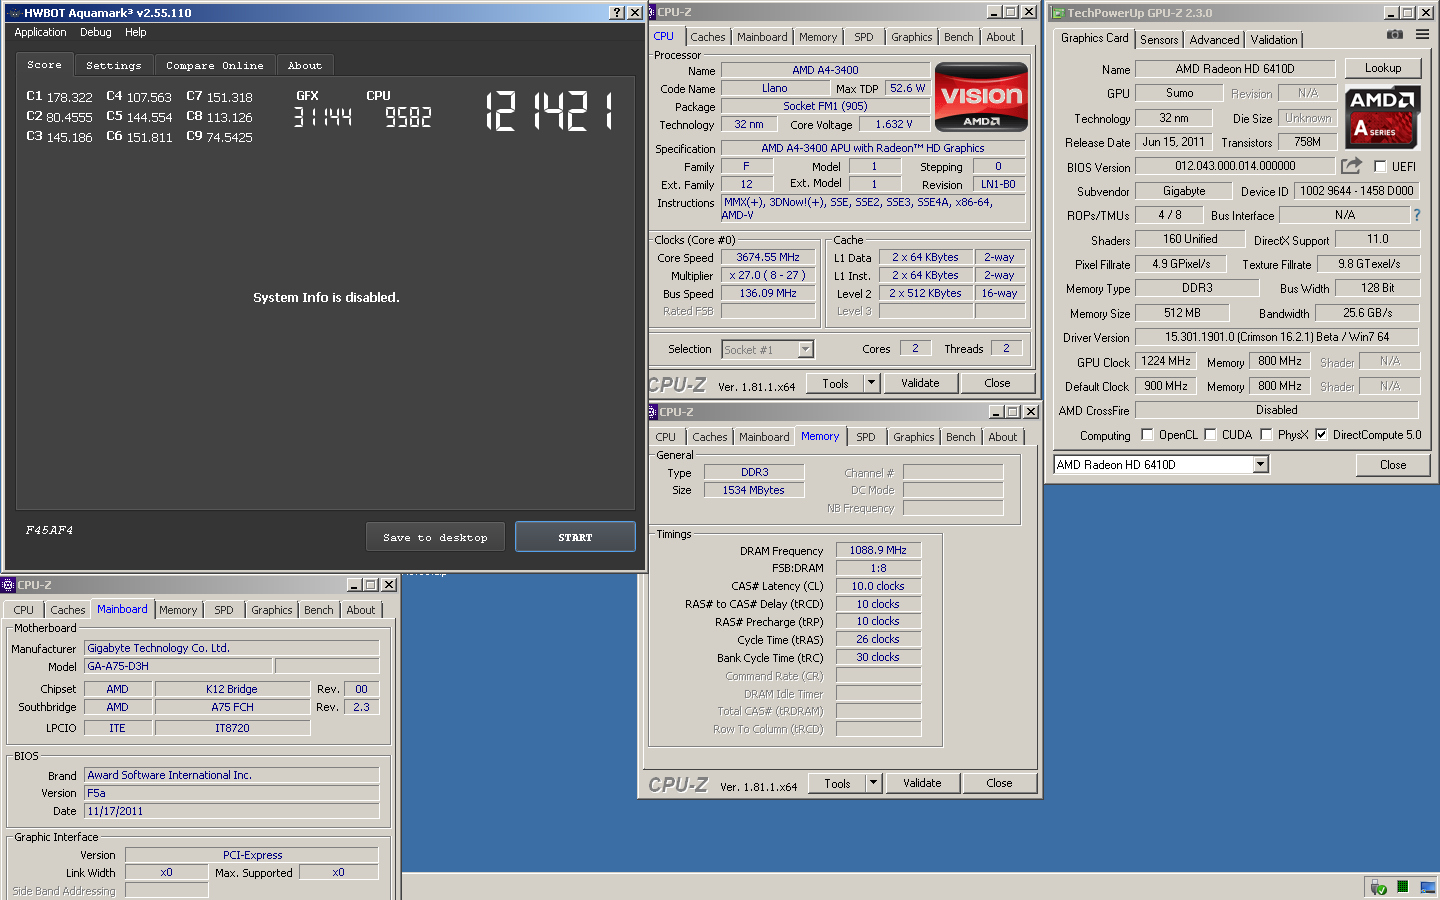
Task: Click the shield security tray icon
Action: pyautogui.click(x=1378, y=887)
